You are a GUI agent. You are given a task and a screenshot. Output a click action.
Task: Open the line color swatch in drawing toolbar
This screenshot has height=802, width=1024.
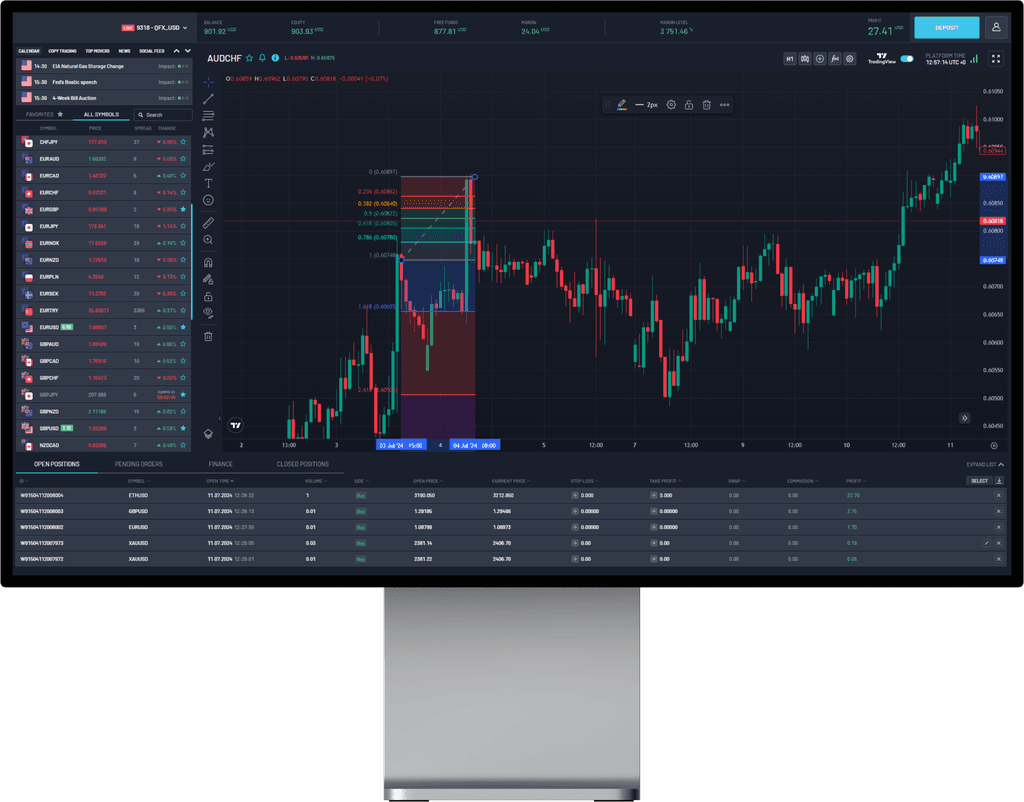point(622,103)
